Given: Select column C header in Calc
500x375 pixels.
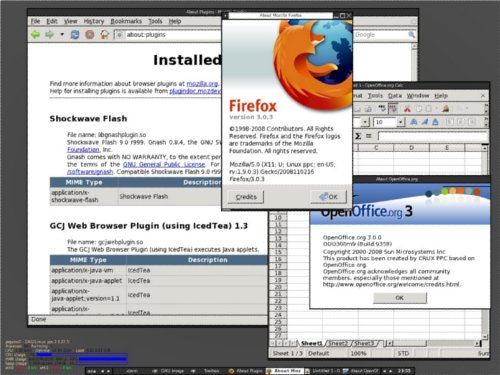Looking at the screenshot, I should (x=376, y=148).
